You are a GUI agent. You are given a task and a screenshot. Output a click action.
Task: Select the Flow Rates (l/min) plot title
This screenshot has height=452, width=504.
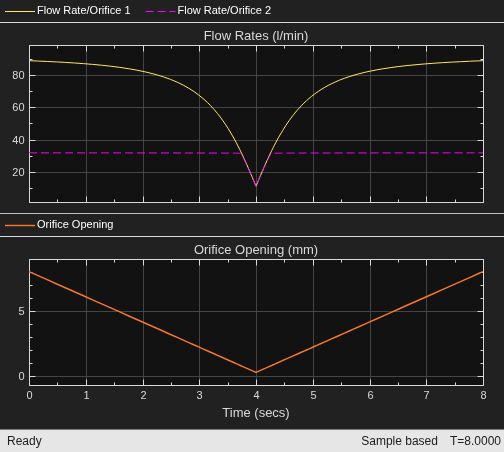point(256,36)
